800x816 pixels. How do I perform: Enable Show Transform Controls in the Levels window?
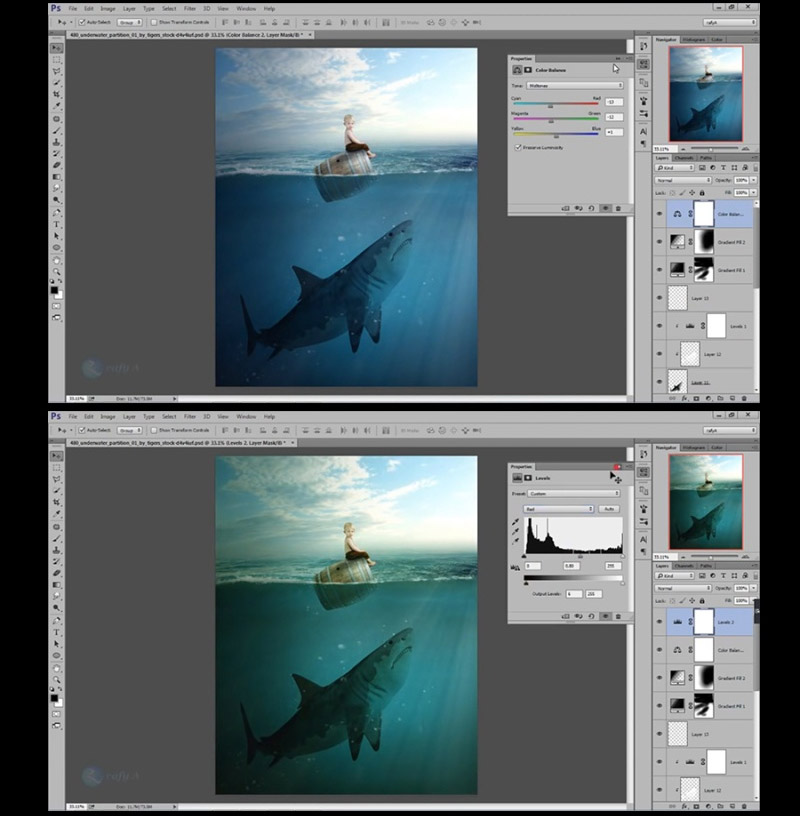tap(154, 430)
